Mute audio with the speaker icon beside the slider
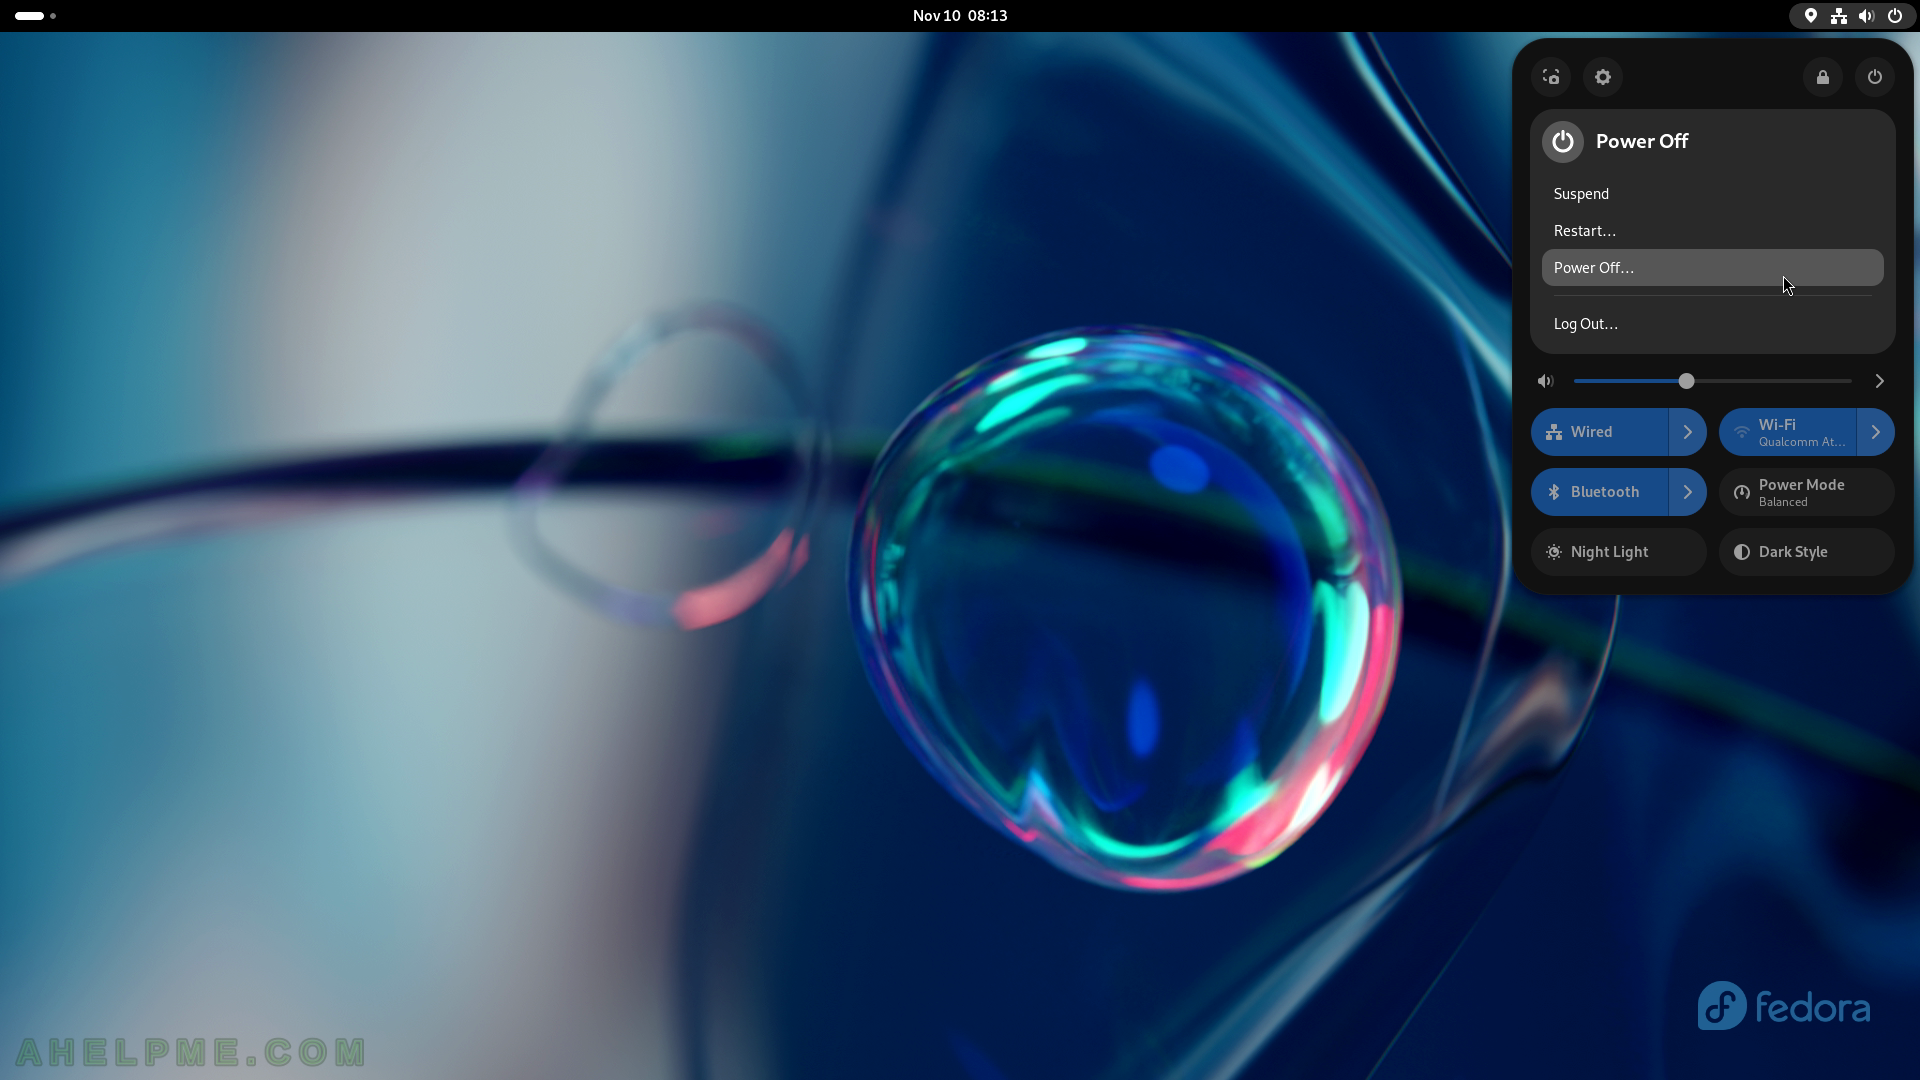This screenshot has height=1080, width=1920. point(1546,381)
